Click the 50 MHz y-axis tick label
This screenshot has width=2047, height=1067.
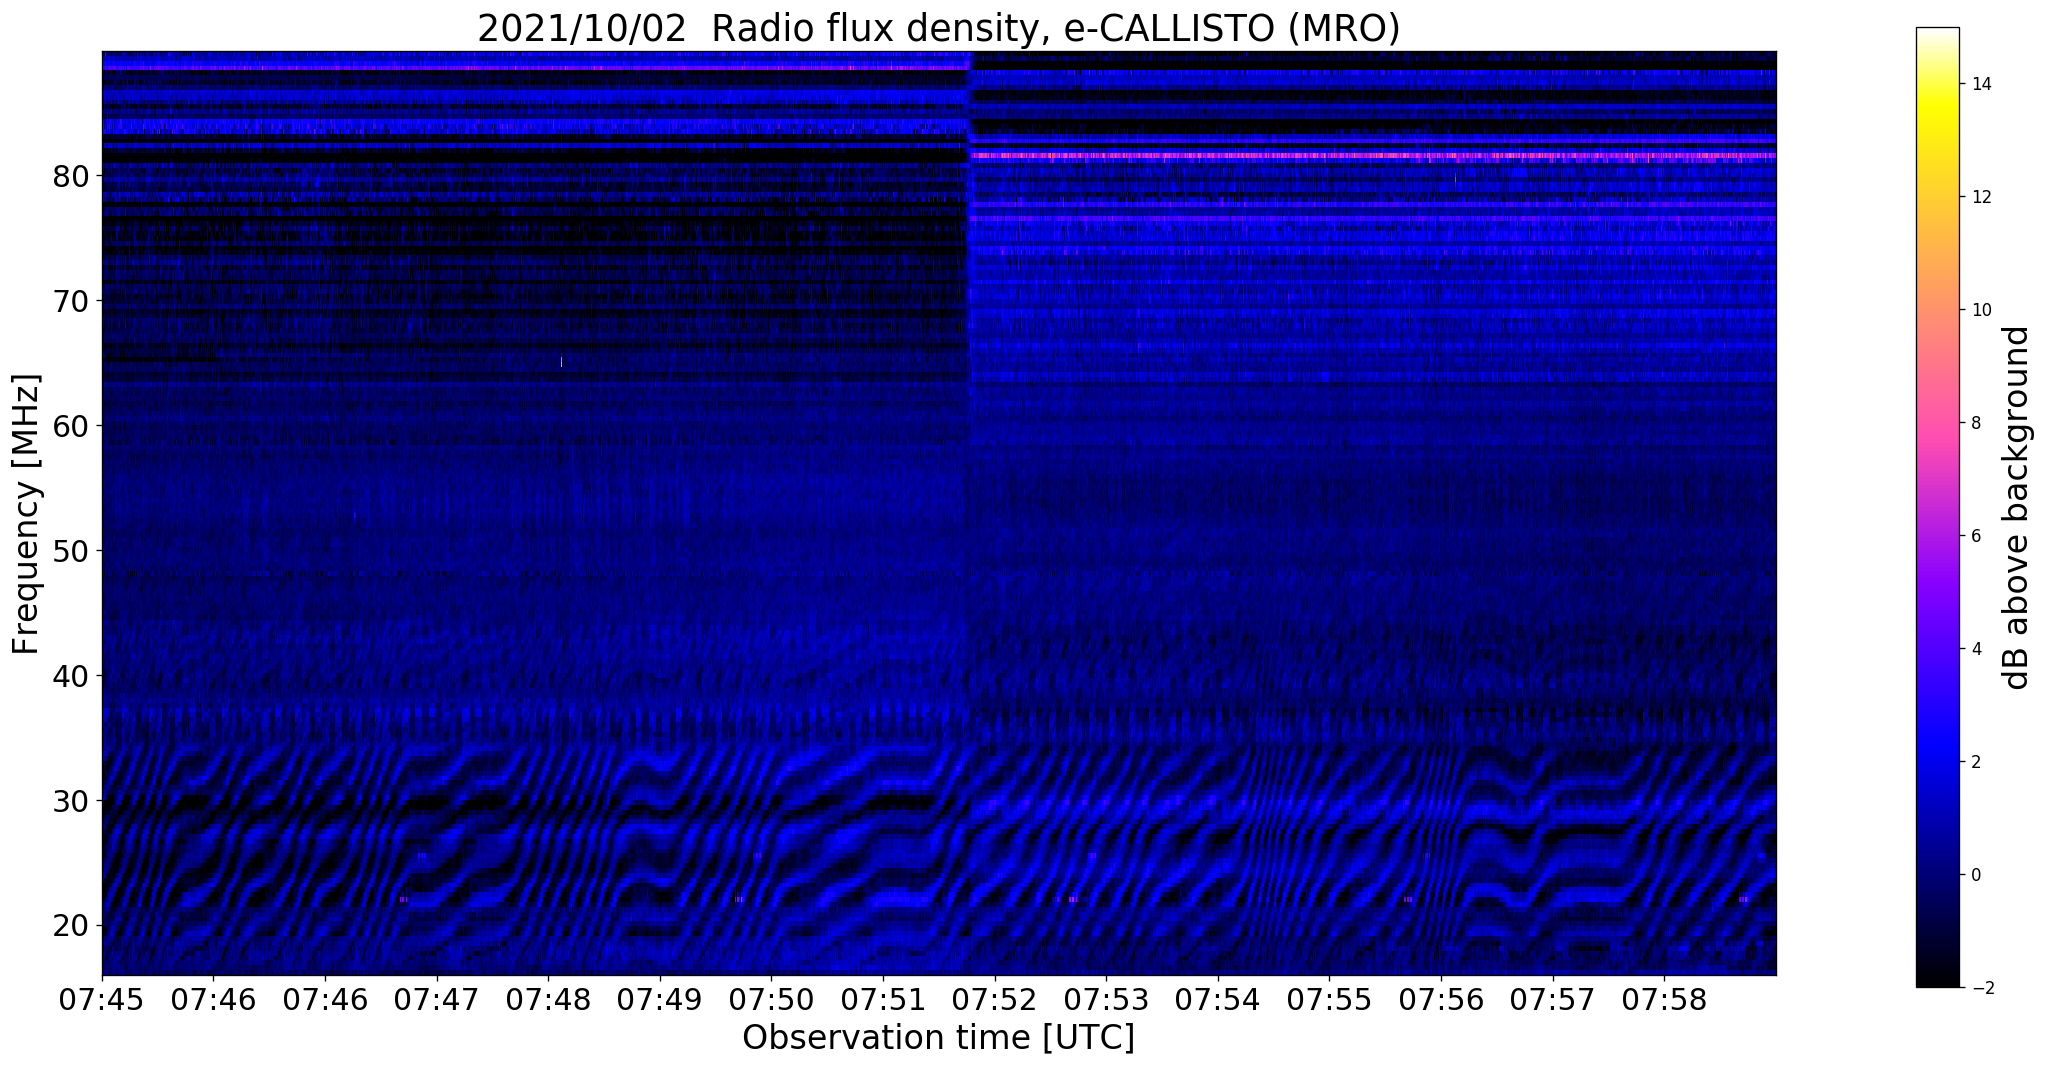coord(71,551)
